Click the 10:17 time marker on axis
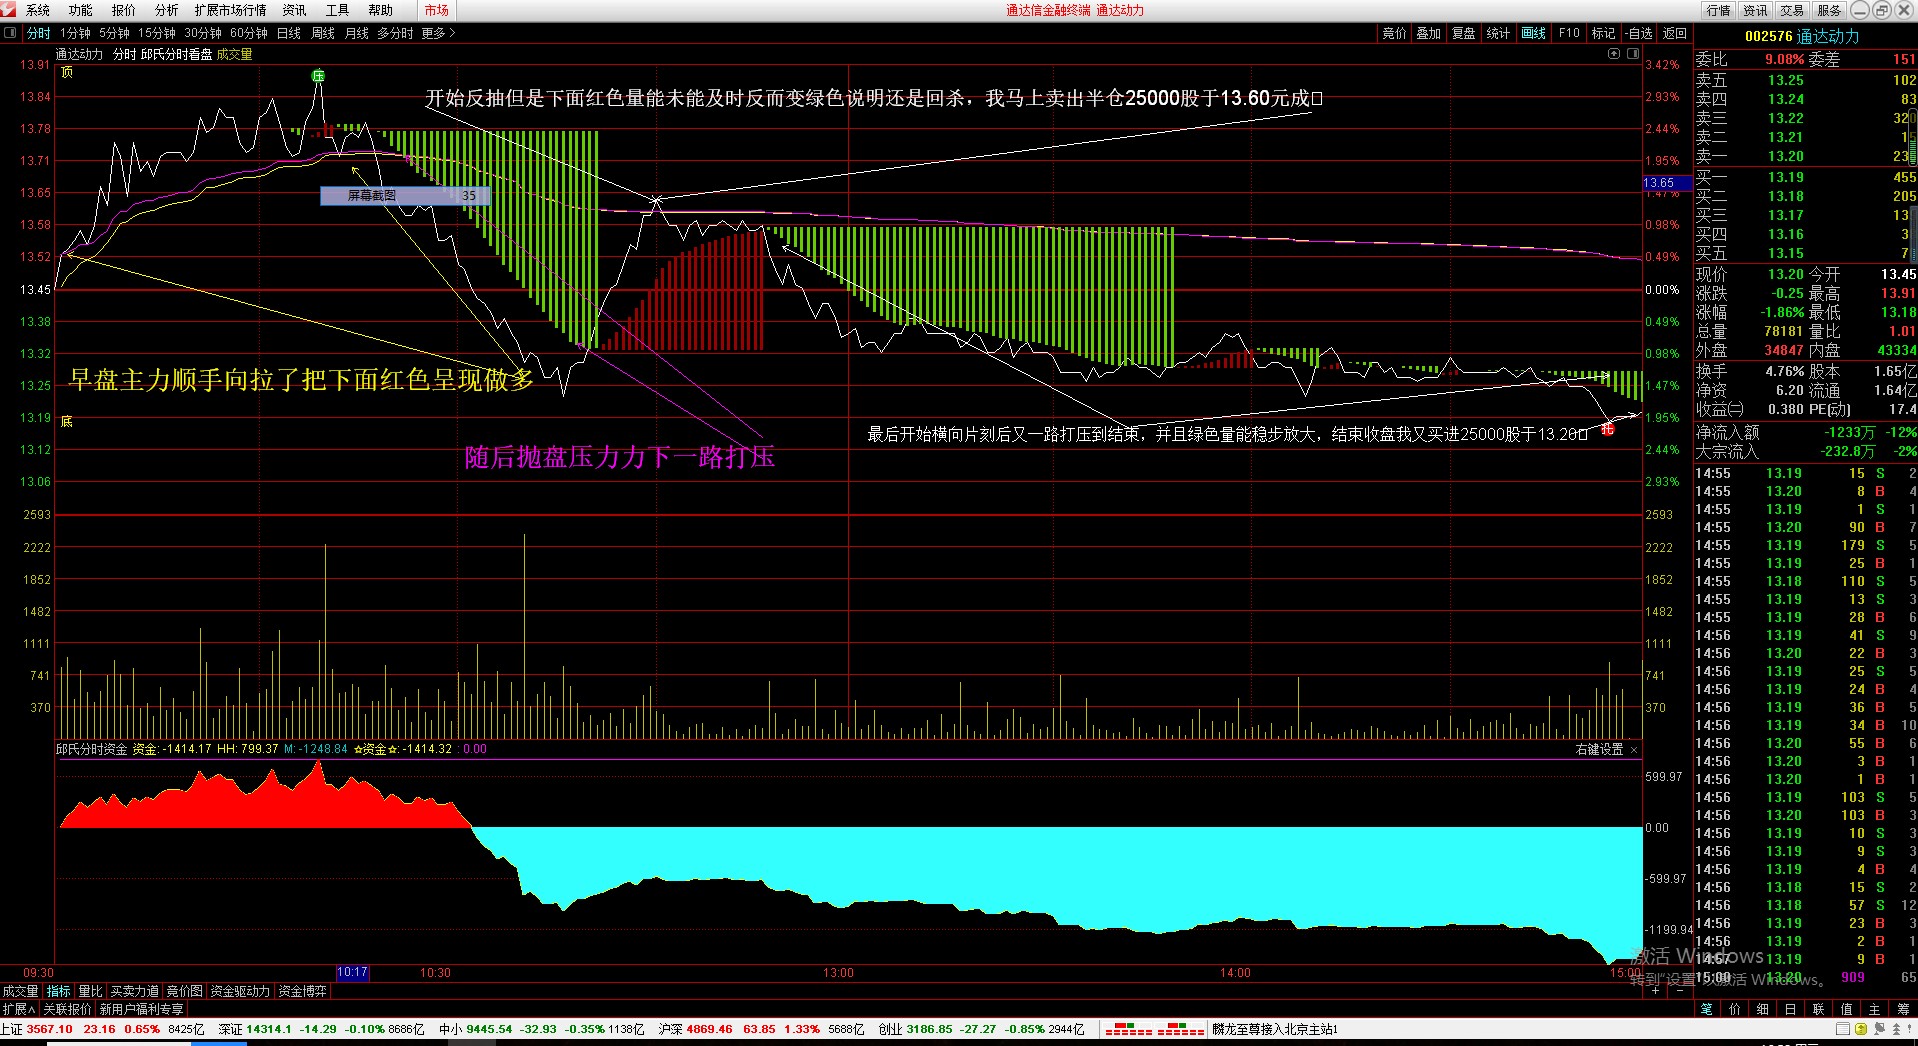Image resolution: width=1918 pixels, height=1046 pixels. click(352, 972)
